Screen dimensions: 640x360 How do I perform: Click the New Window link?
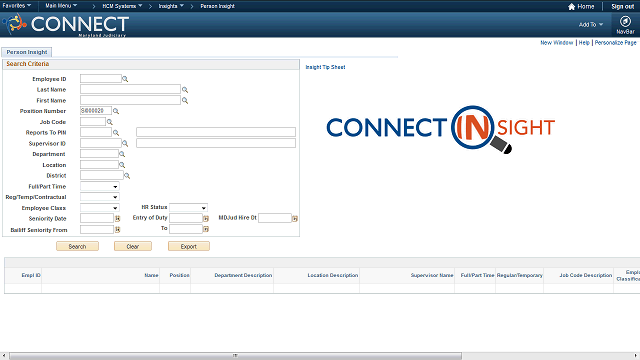[x=557, y=42]
